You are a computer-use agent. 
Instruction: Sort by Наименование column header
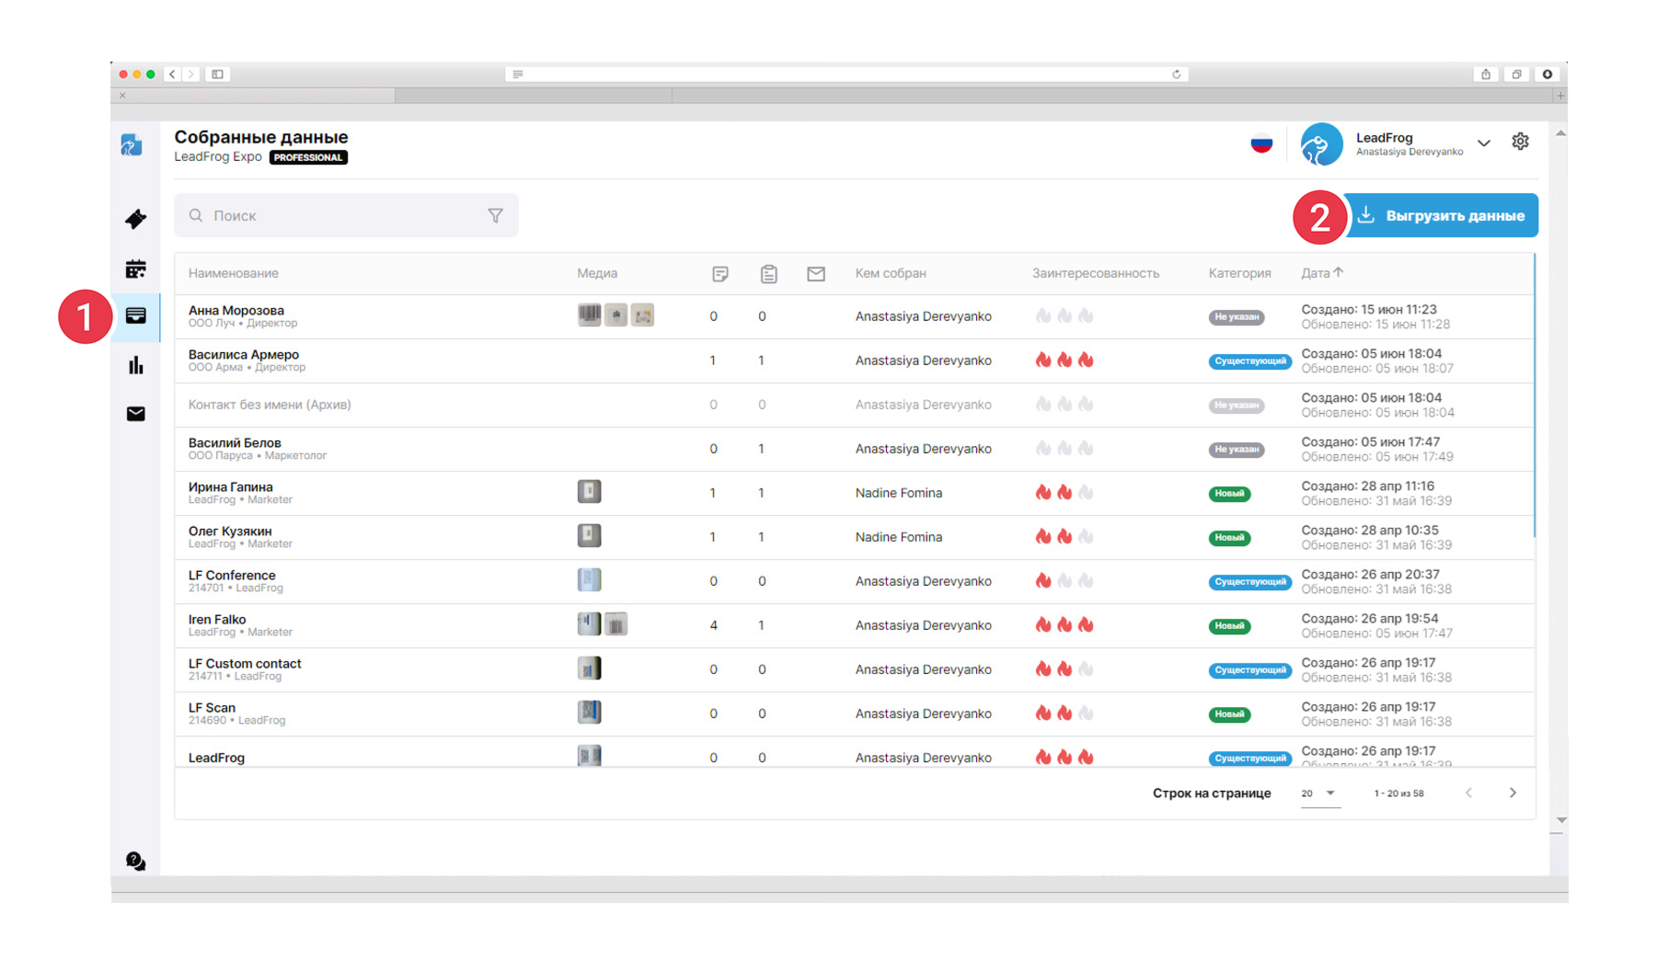233,273
